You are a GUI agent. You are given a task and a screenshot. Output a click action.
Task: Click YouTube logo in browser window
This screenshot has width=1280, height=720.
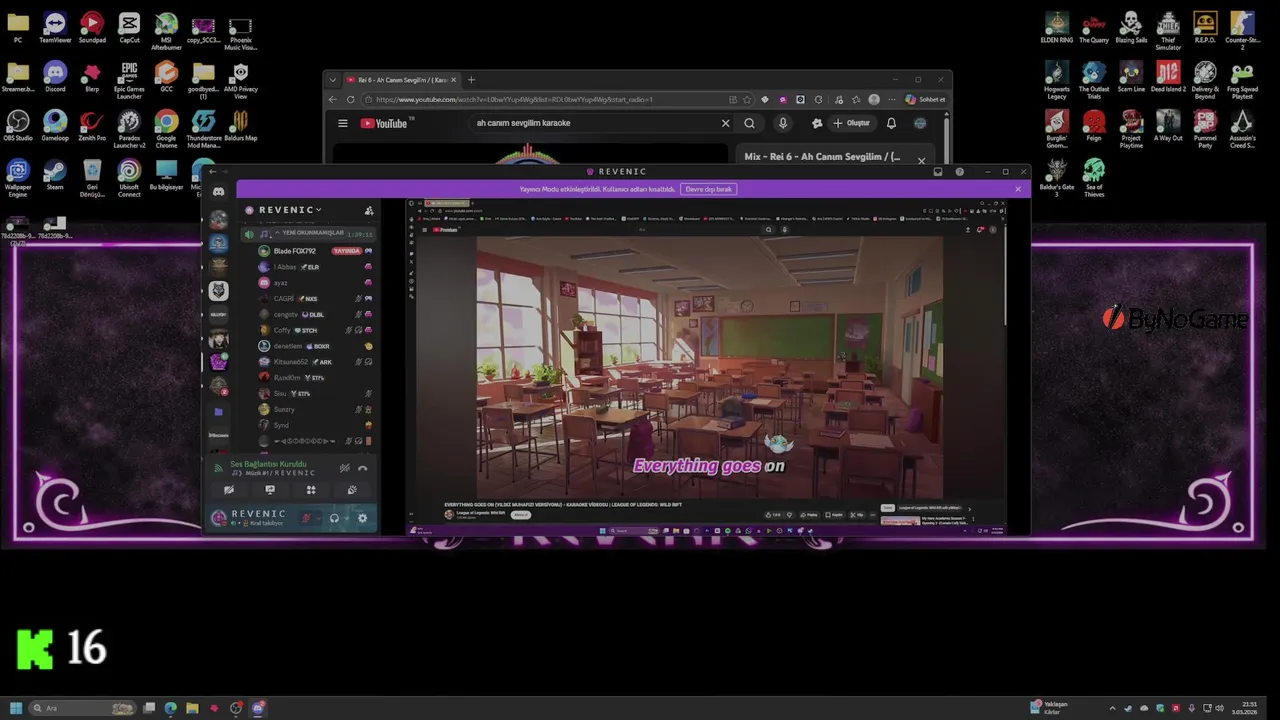coord(386,123)
